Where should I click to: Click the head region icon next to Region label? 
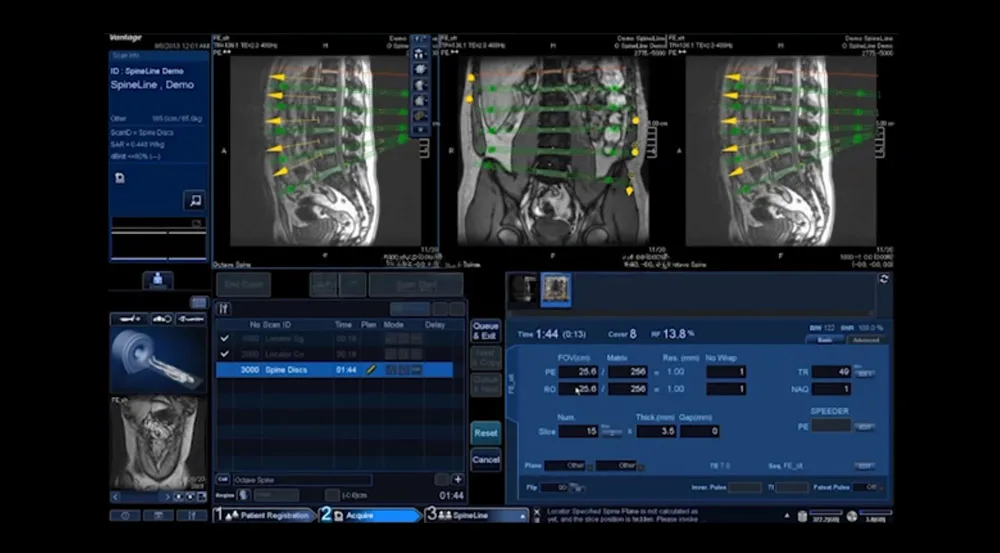[x=244, y=495]
